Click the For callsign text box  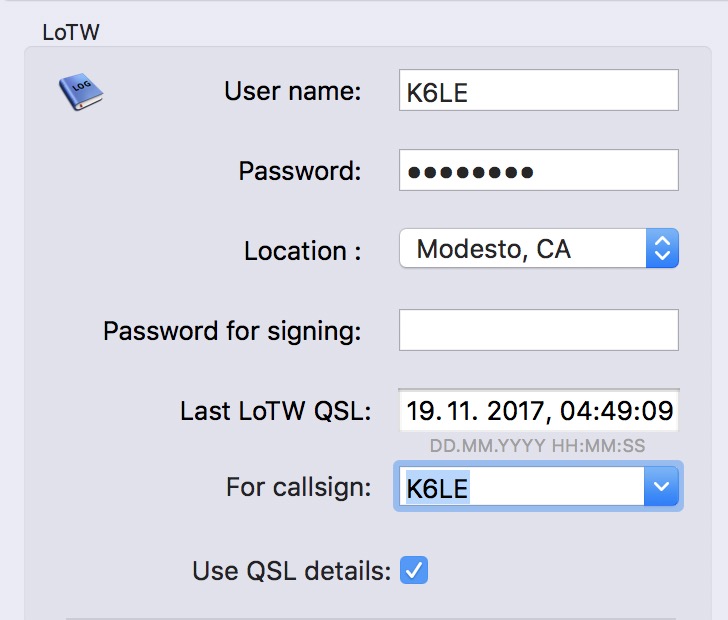520,488
